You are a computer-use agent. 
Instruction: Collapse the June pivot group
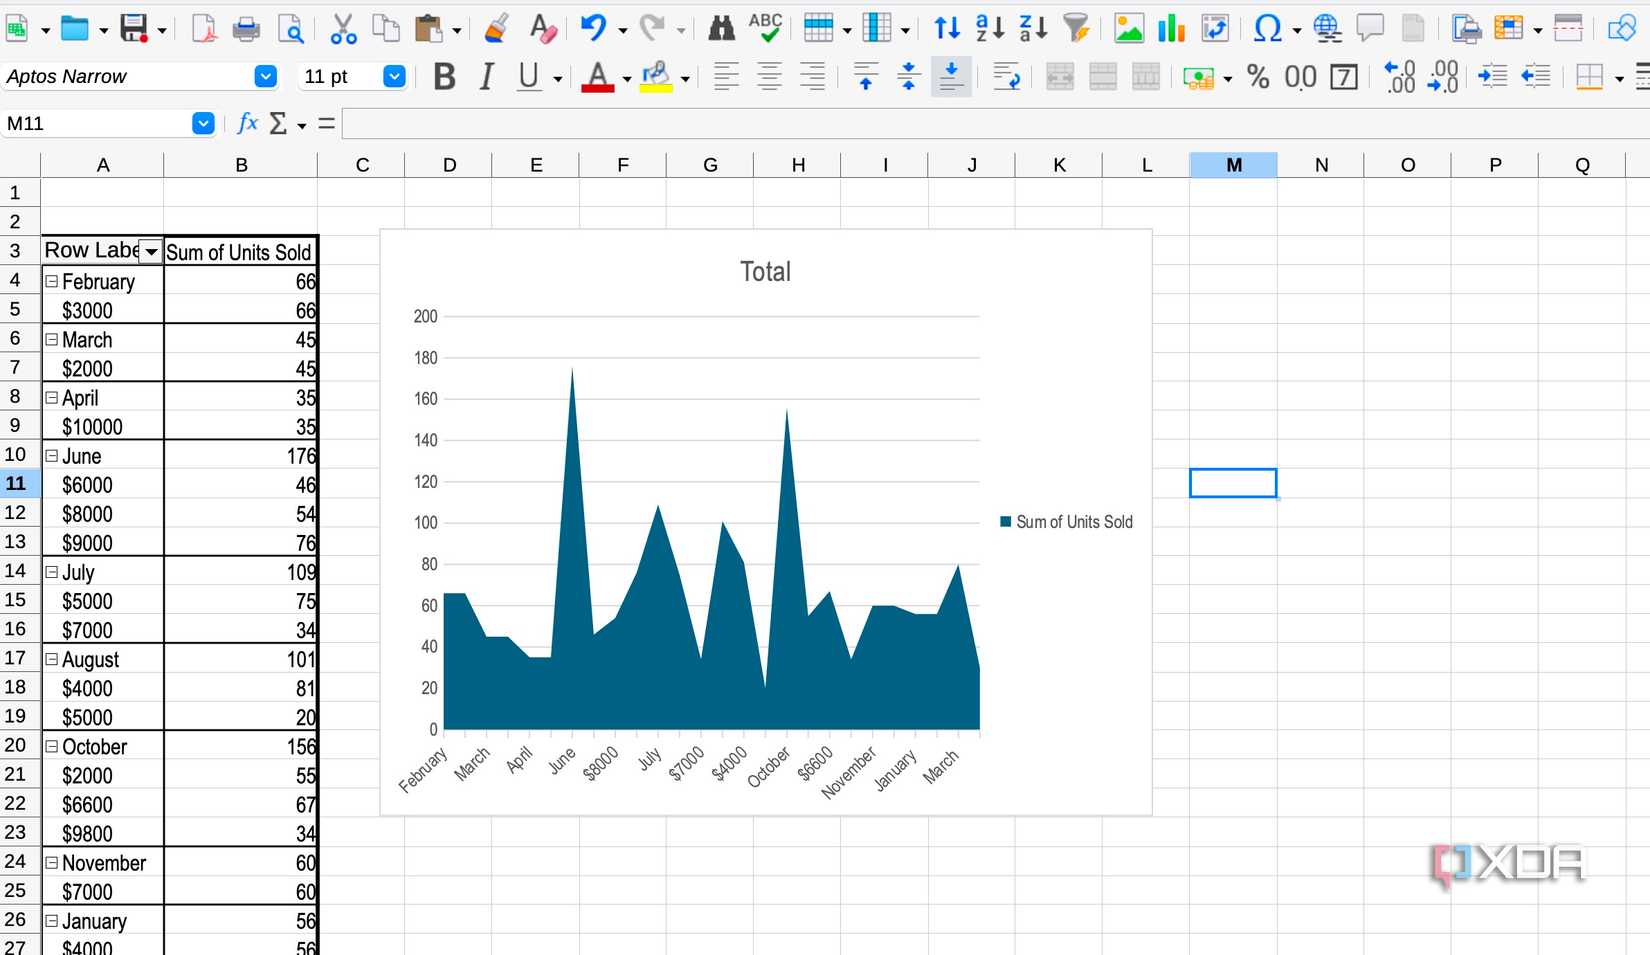point(52,455)
